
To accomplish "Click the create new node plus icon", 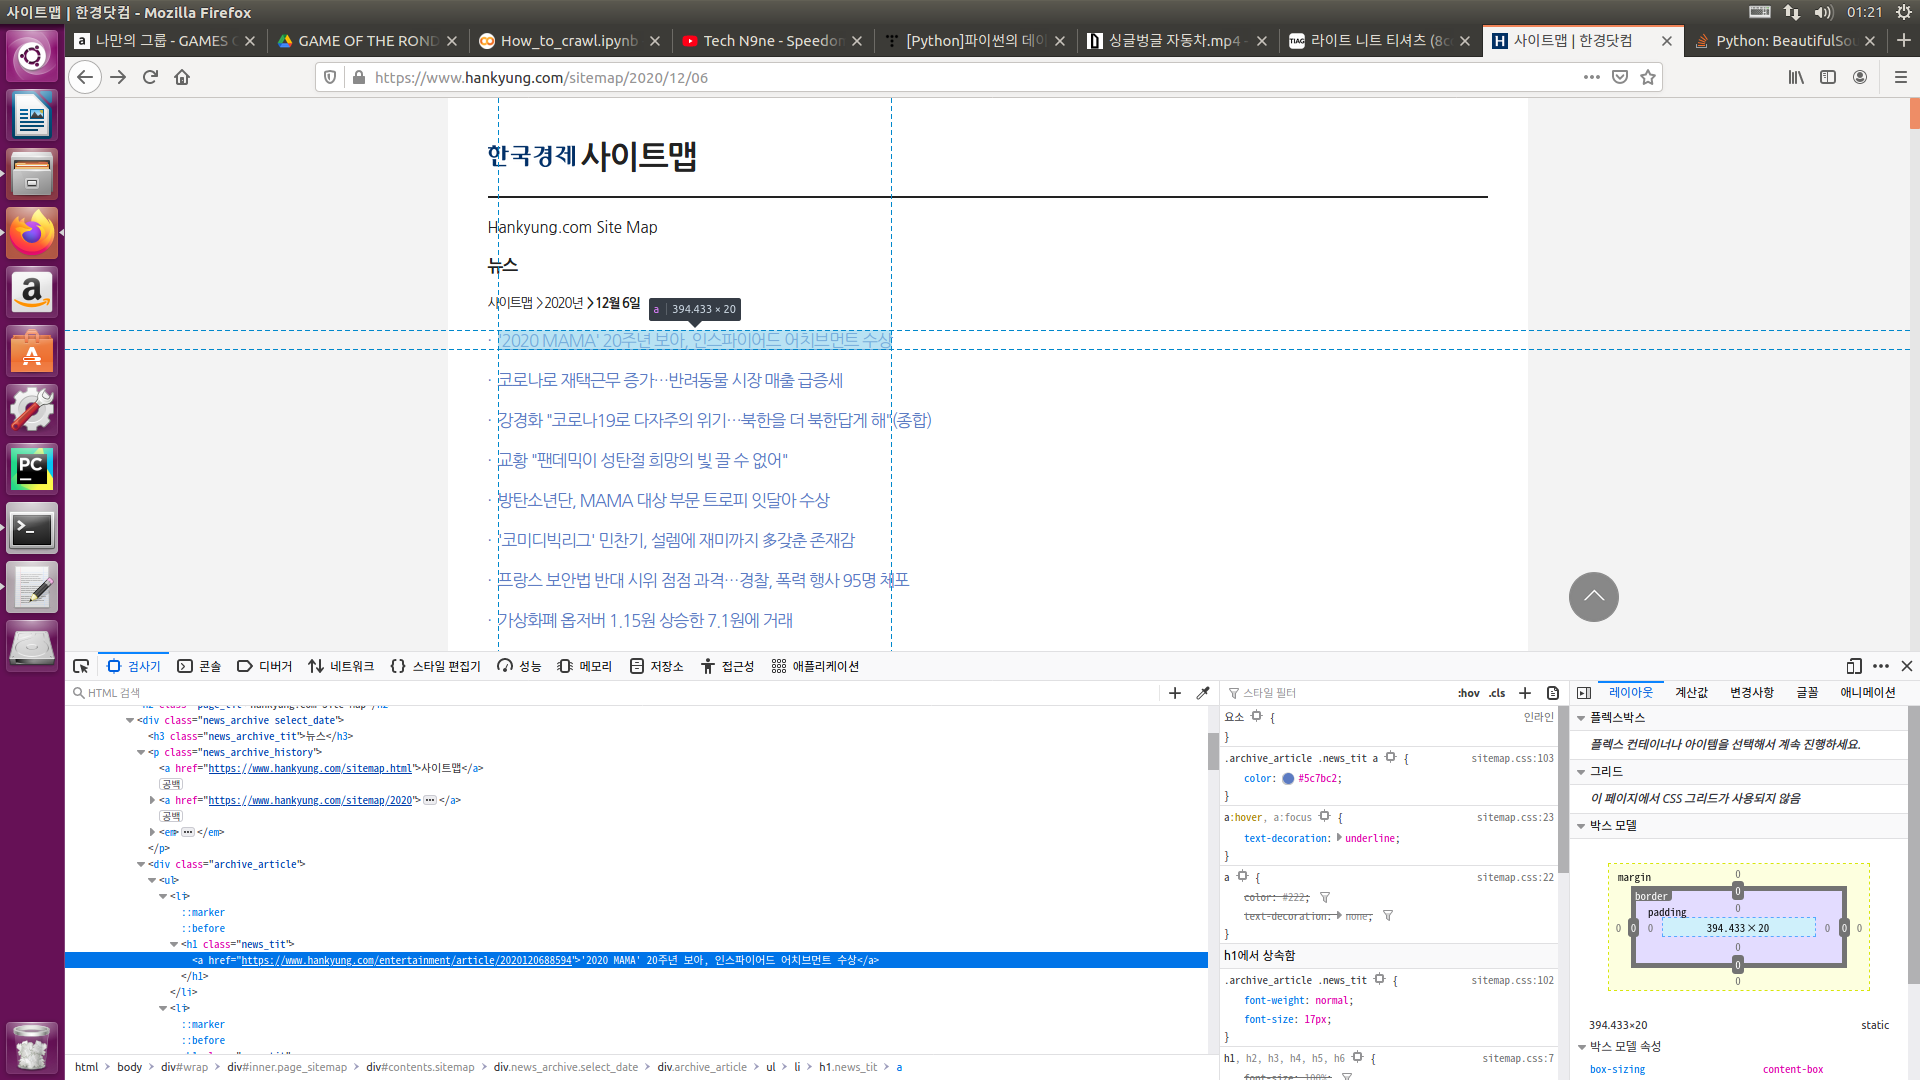I will (1175, 693).
